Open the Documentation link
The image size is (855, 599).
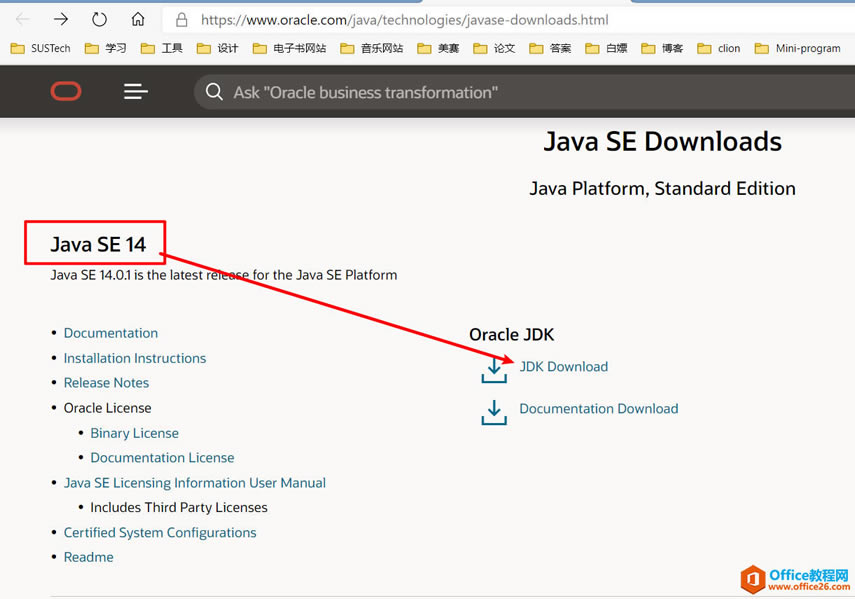111,333
